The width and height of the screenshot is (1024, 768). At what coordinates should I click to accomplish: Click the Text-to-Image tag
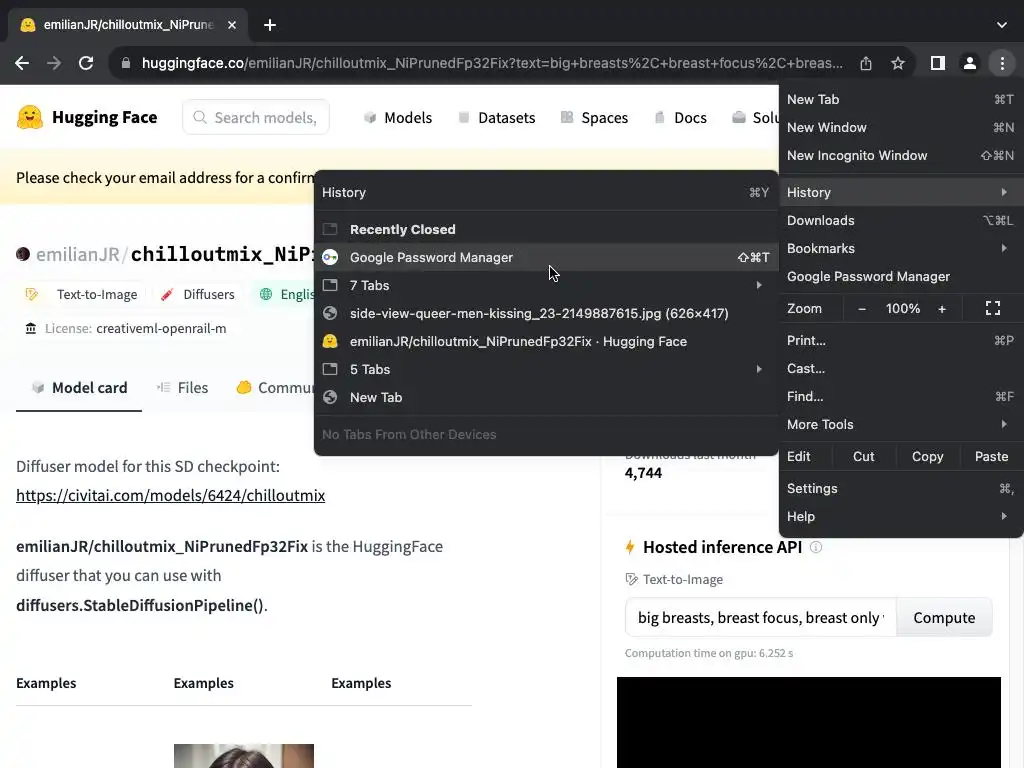pyautogui.click(x=82, y=295)
